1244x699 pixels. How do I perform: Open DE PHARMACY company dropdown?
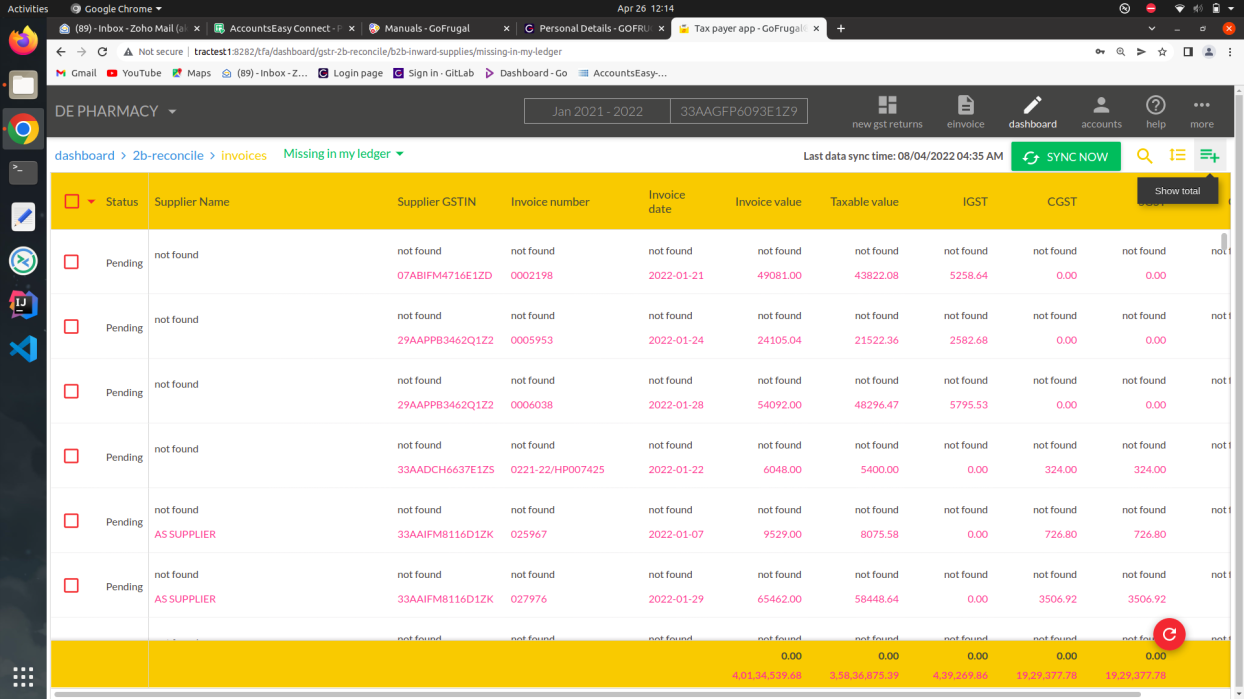(116, 111)
